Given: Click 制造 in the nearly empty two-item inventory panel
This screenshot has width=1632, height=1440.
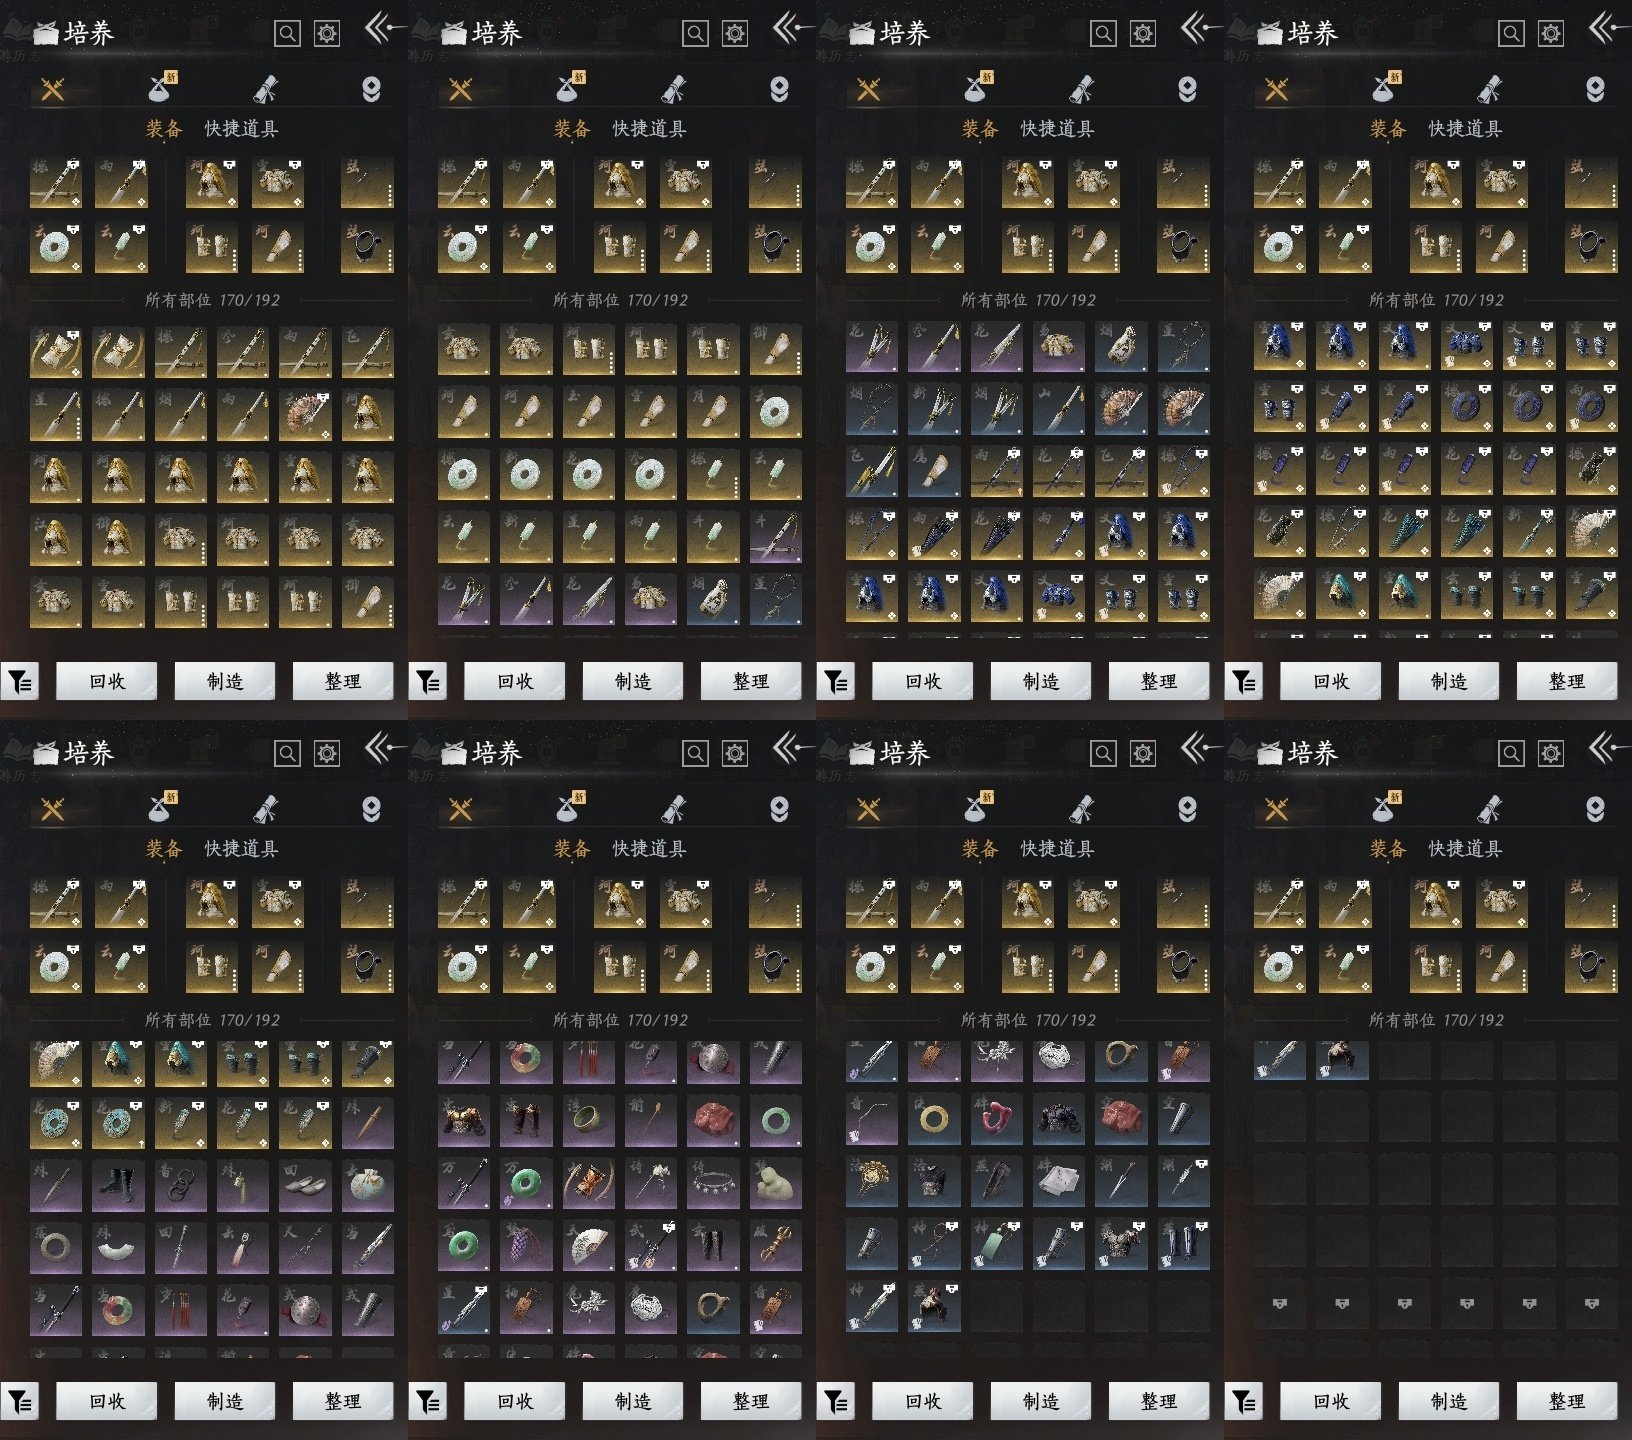Looking at the screenshot, I should pos(1448,1401).
